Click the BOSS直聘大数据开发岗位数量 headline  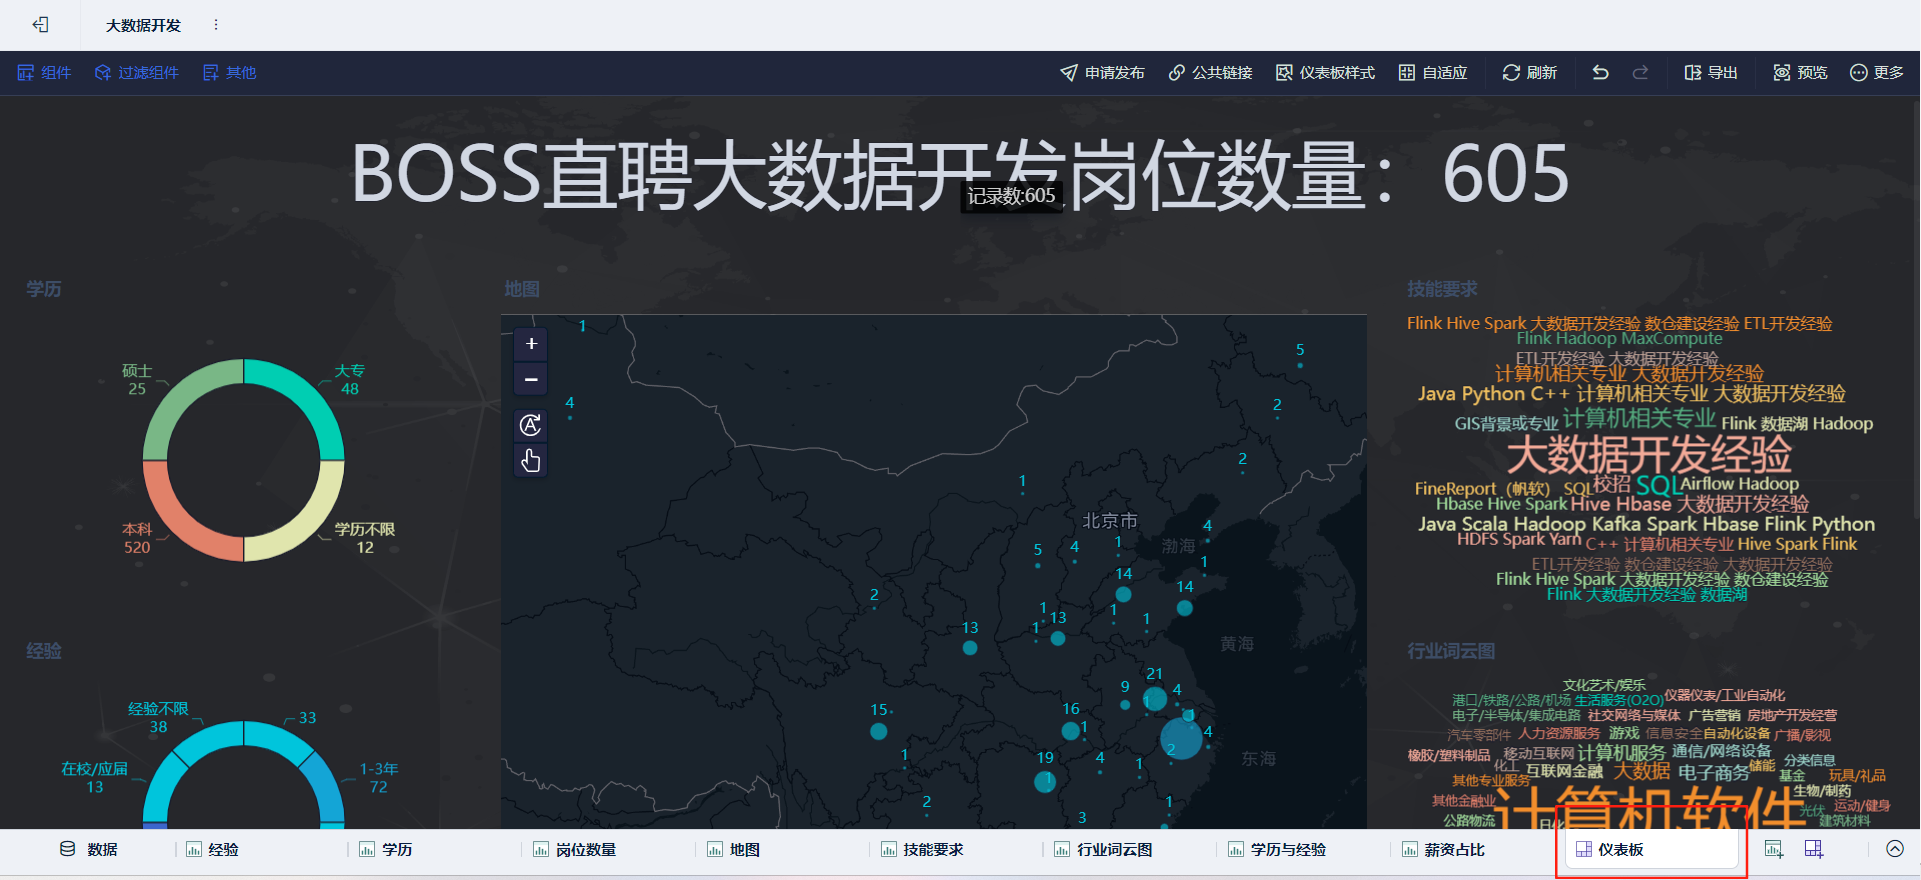click(x=961, y=175)
